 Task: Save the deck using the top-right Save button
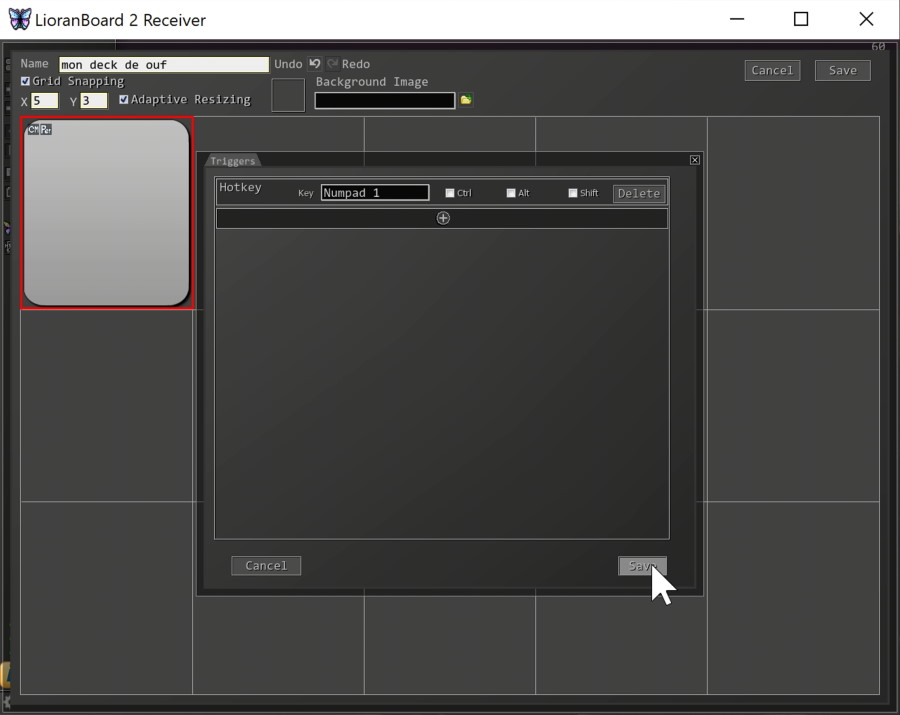(842, 70)
